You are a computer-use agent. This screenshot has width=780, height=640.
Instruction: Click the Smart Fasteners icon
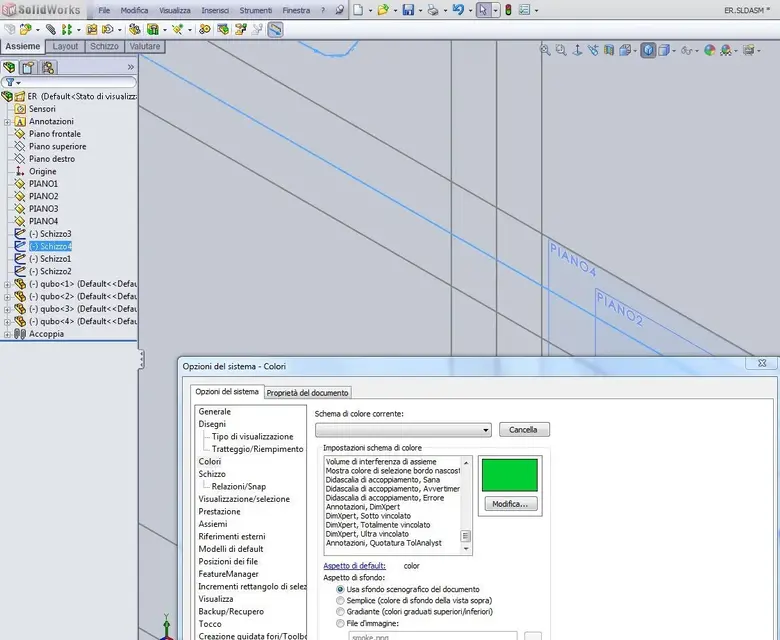(x=92, y=30)
